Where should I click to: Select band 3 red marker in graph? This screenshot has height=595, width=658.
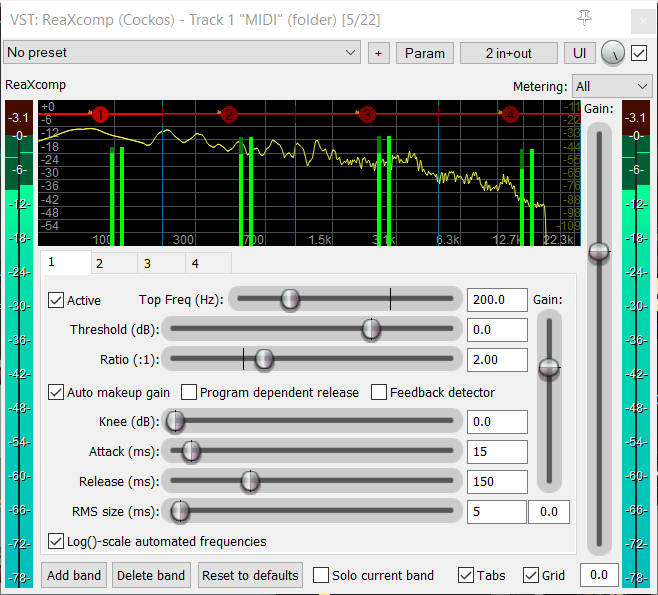[x=367, y=114]
